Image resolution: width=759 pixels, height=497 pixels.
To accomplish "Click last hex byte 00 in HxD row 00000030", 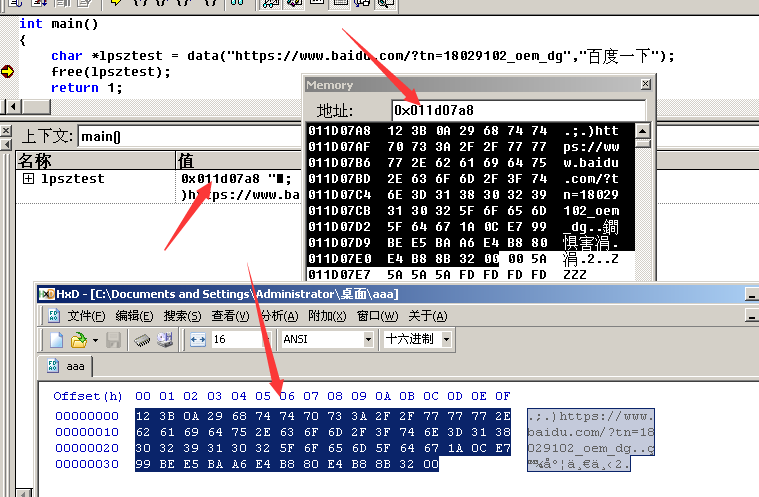I will (431, 464).
